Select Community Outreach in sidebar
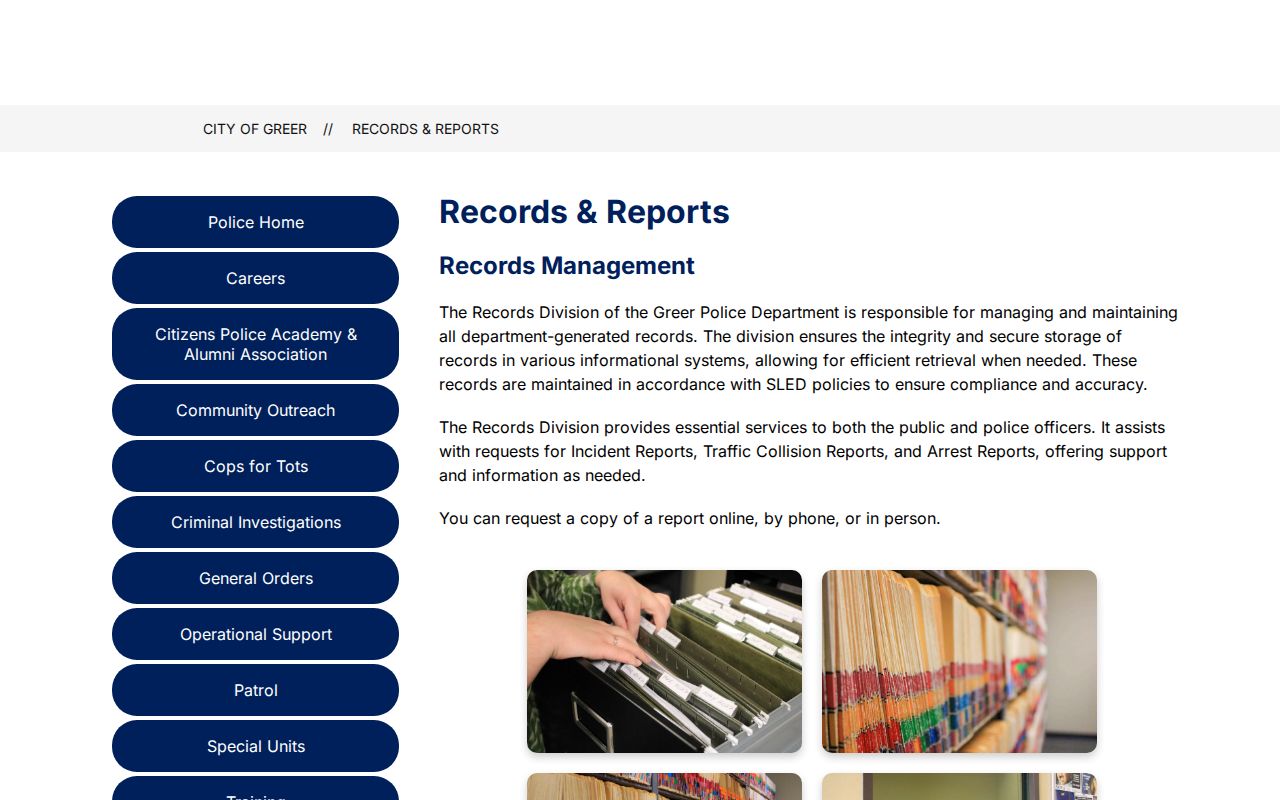The image size is (1280, 800). 255,410
